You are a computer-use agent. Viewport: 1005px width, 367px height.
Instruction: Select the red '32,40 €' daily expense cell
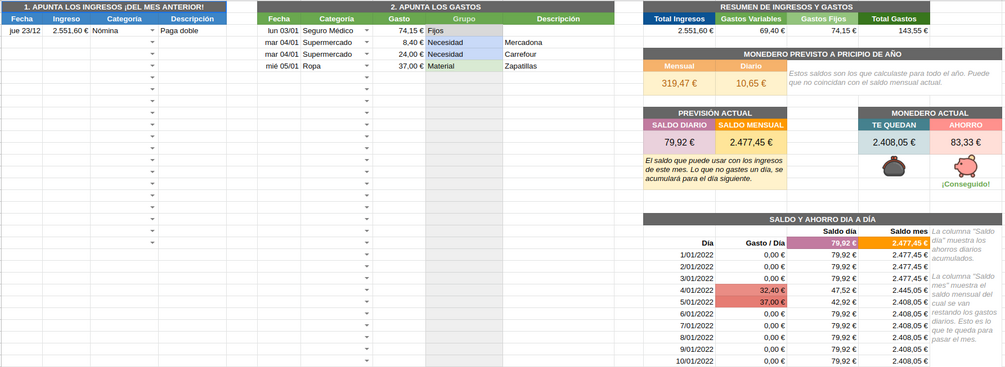point(751,290)
